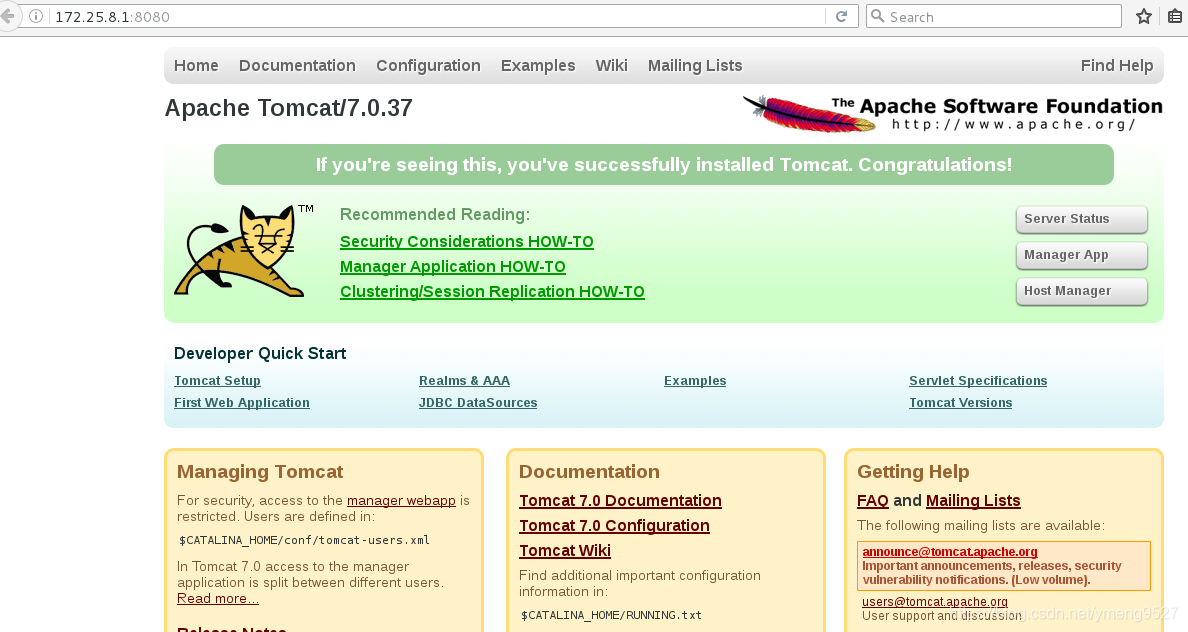This screenshot has width=1188, height=632.
Task: Open the FAQ link in Getting Help
Action: click(873, 501)
